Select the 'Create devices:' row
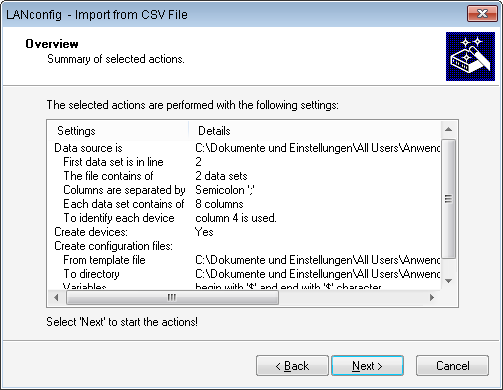The width and height of the screenshot is (503, 390). [x=244, y=232]
